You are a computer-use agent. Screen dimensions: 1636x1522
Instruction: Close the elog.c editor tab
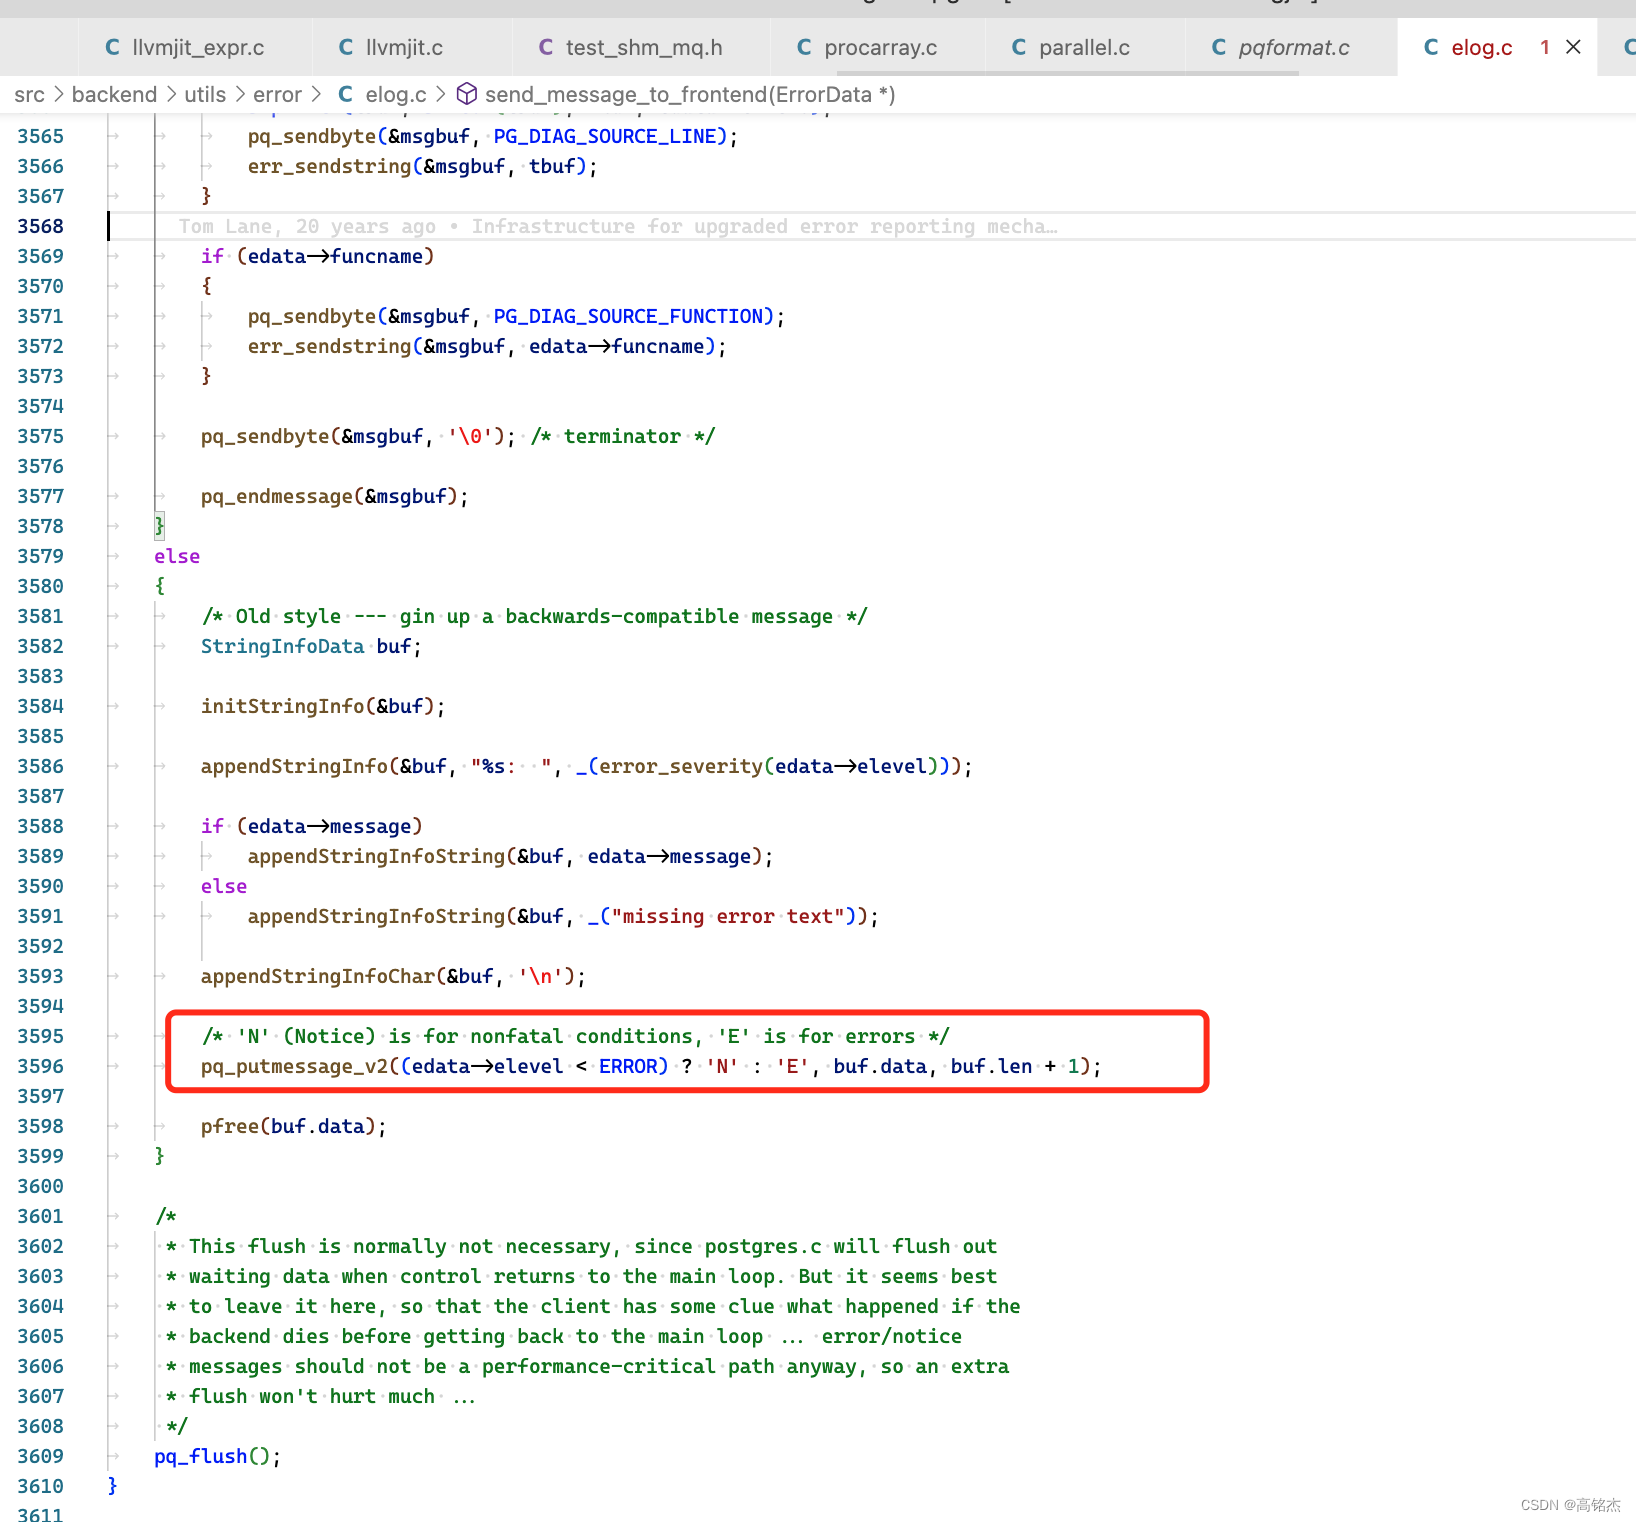click(x=1573, y=47)
